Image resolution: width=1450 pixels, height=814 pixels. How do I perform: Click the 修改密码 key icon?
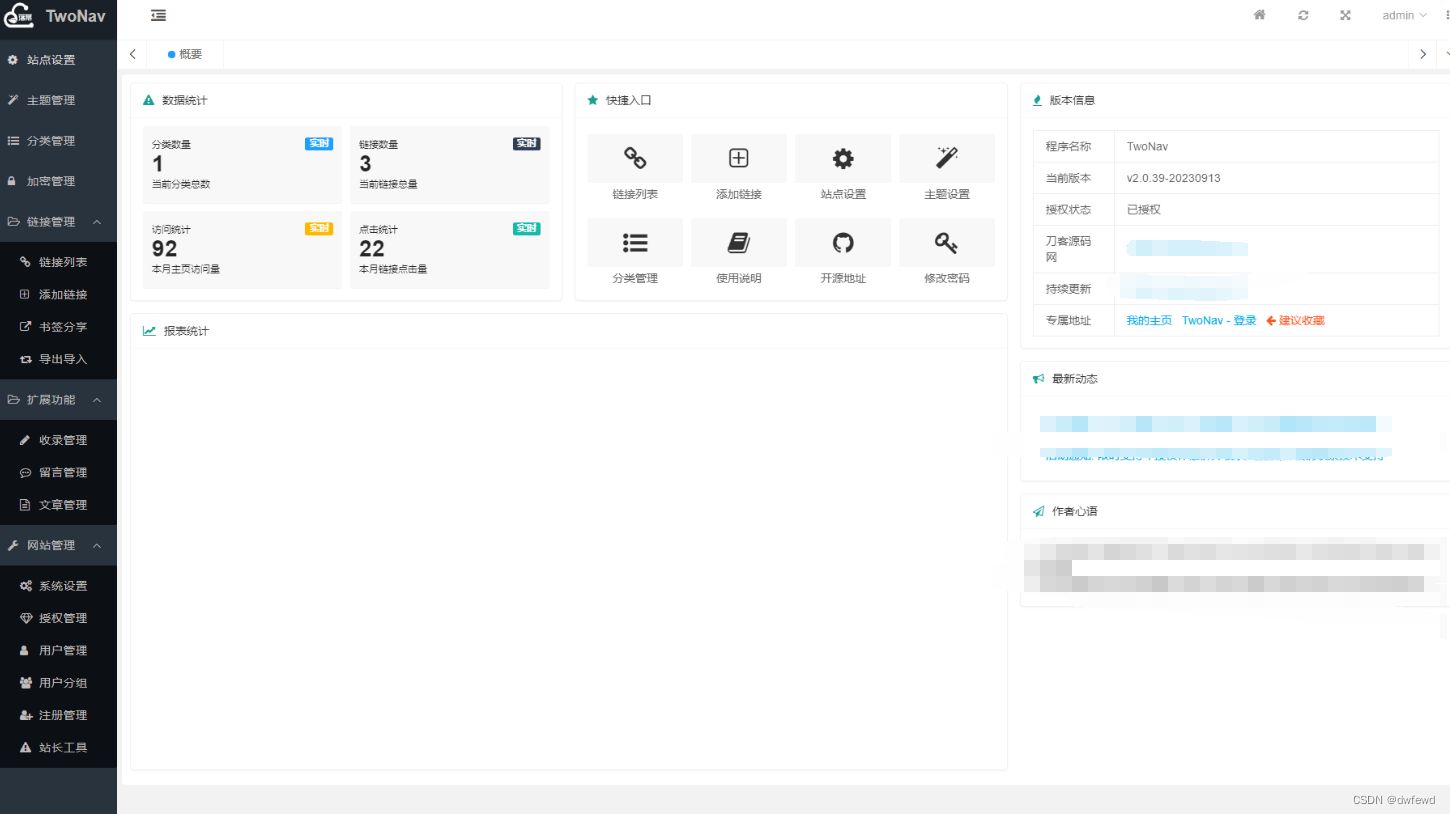946,243
